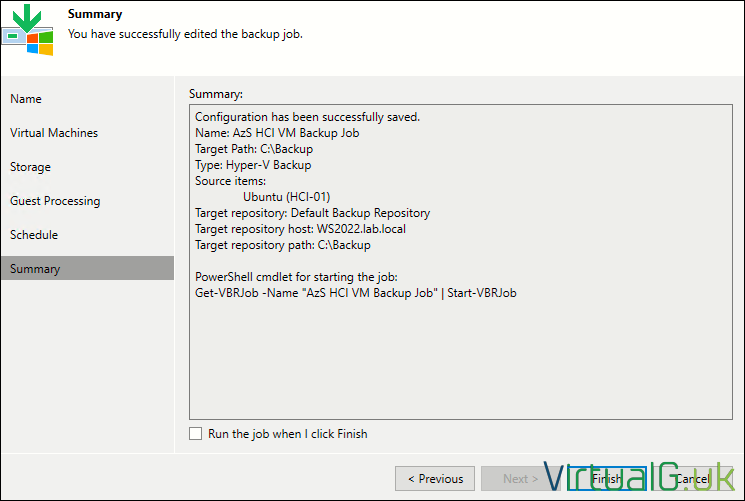Open the Schedule step
745x501 pixels.
pyautogui.click(x=34, y=235)
